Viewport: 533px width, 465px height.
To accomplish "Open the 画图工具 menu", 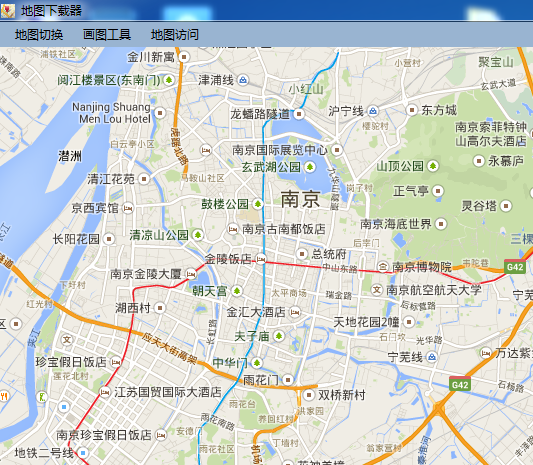I will coord(107,35).
